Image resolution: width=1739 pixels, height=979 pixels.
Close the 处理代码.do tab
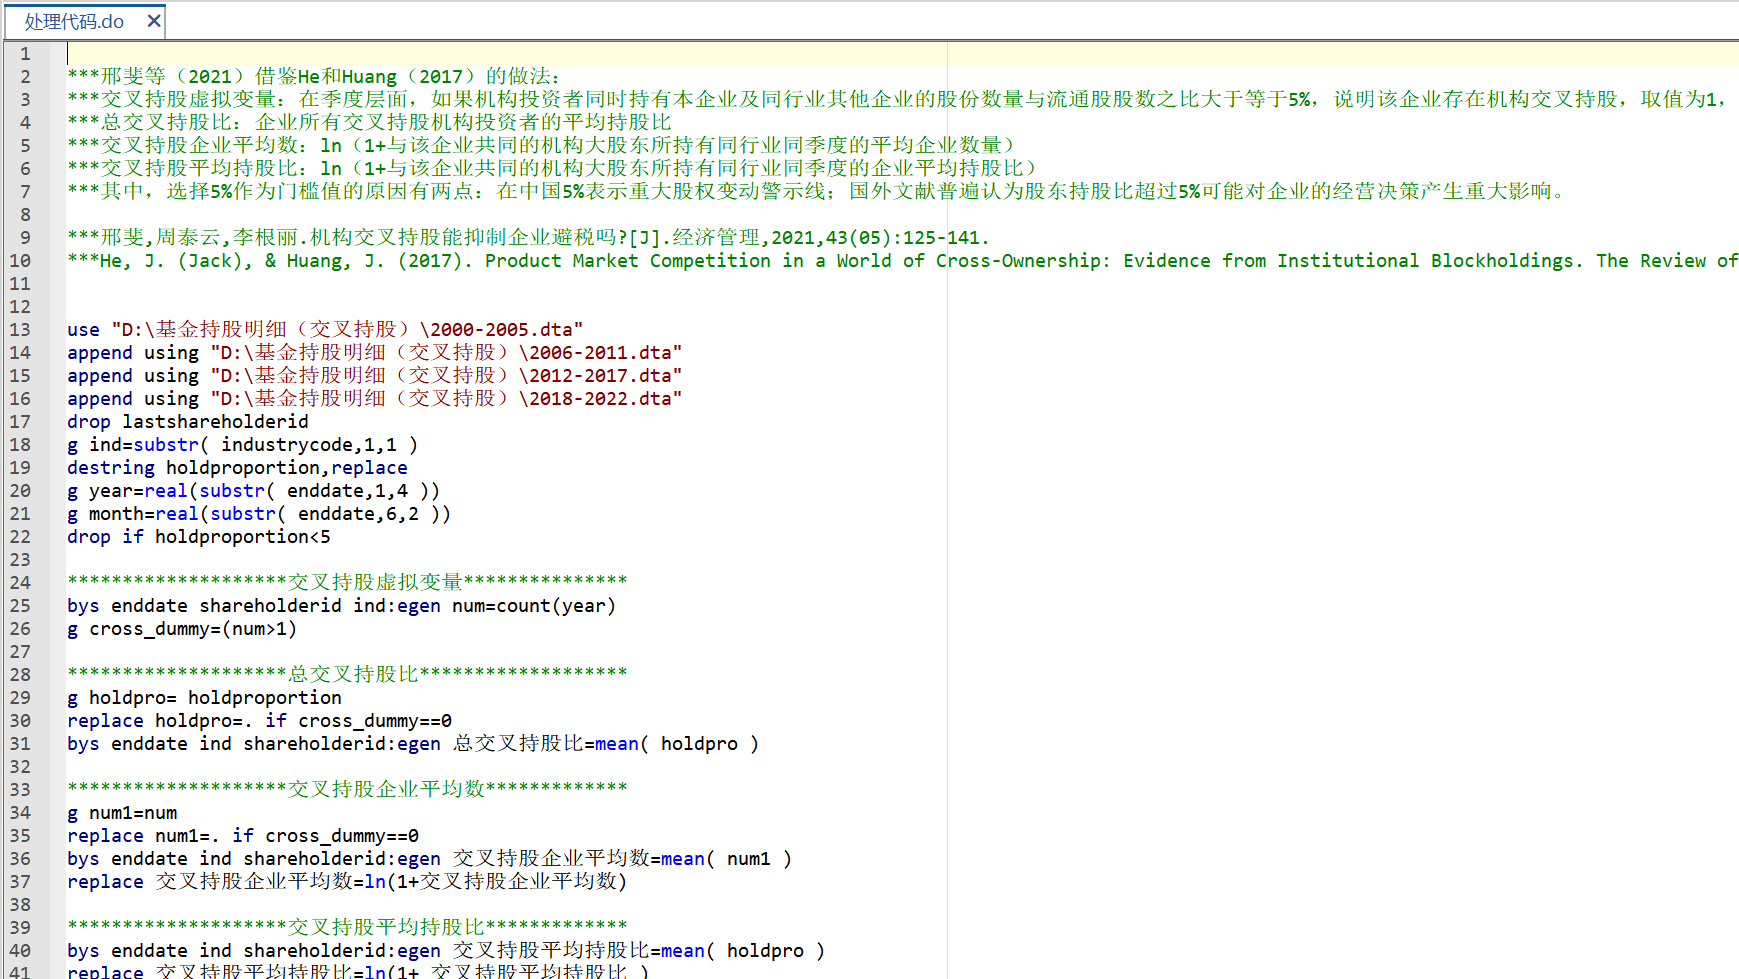[x=154, y=21]
